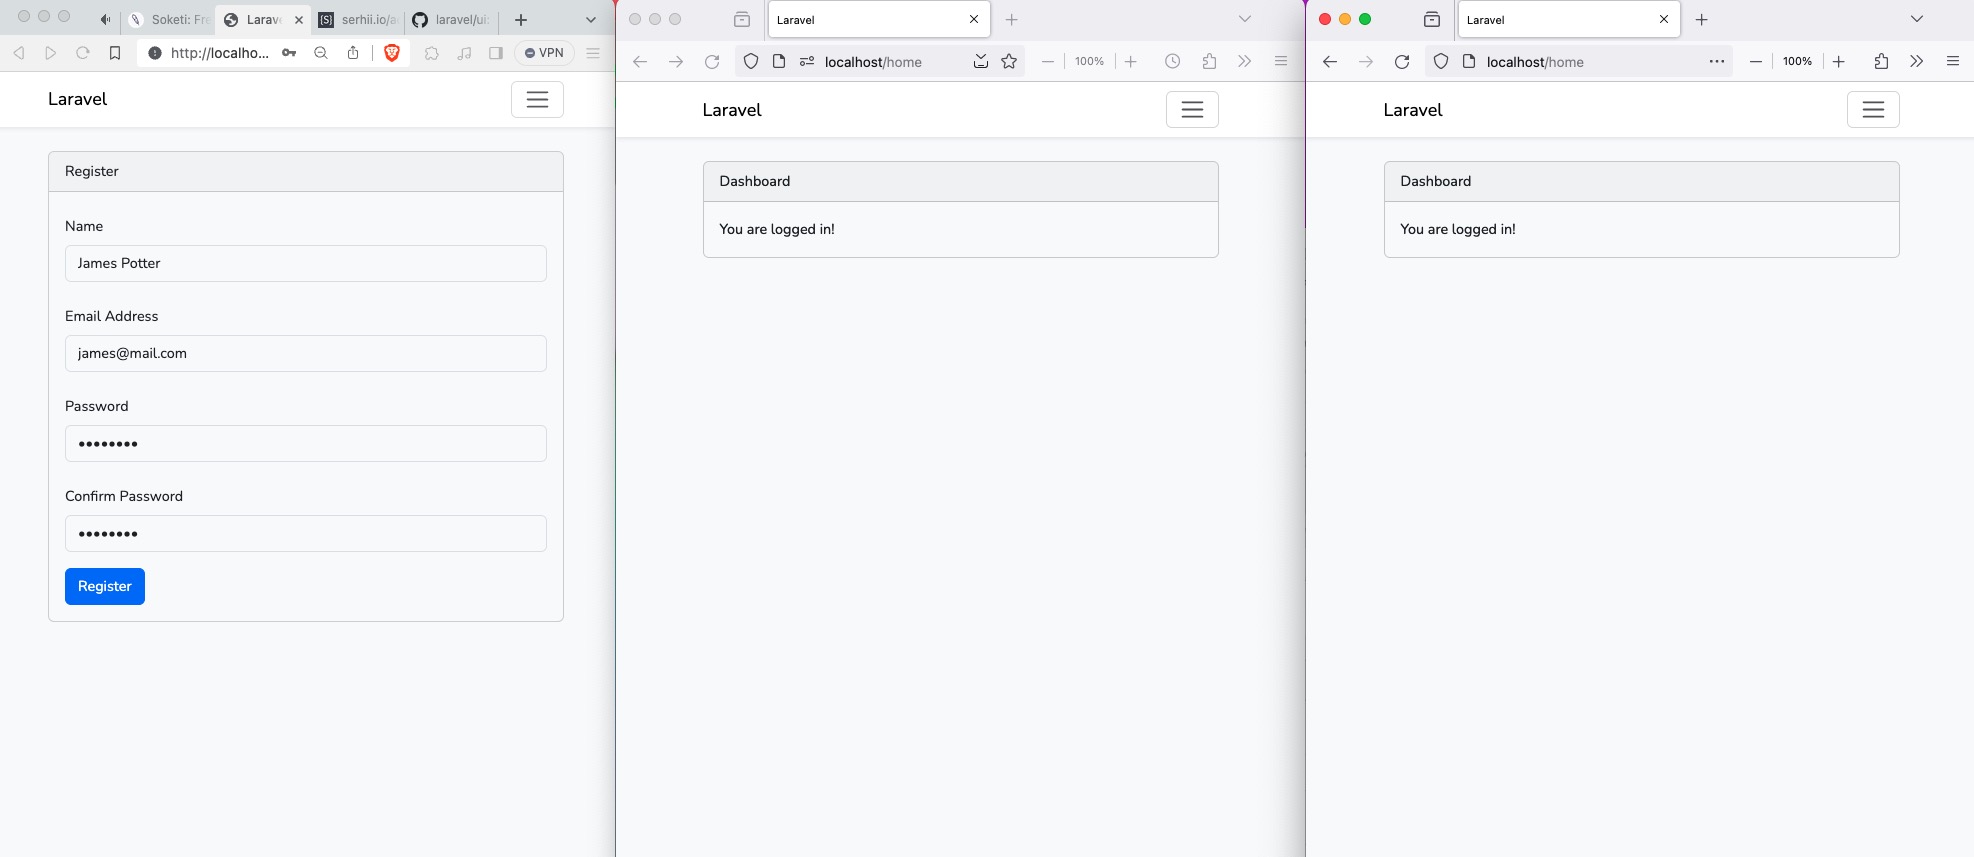
Task: Click the address bar download icon in the middle Firefox window
Action: point(981,62)
